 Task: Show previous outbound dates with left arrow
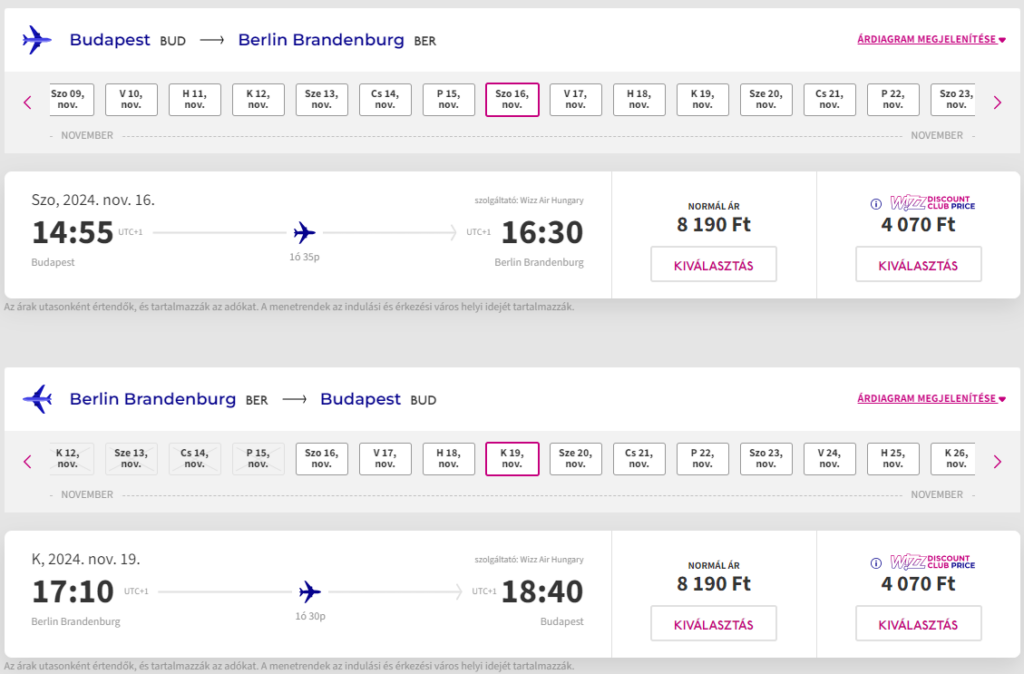(27, 103)
